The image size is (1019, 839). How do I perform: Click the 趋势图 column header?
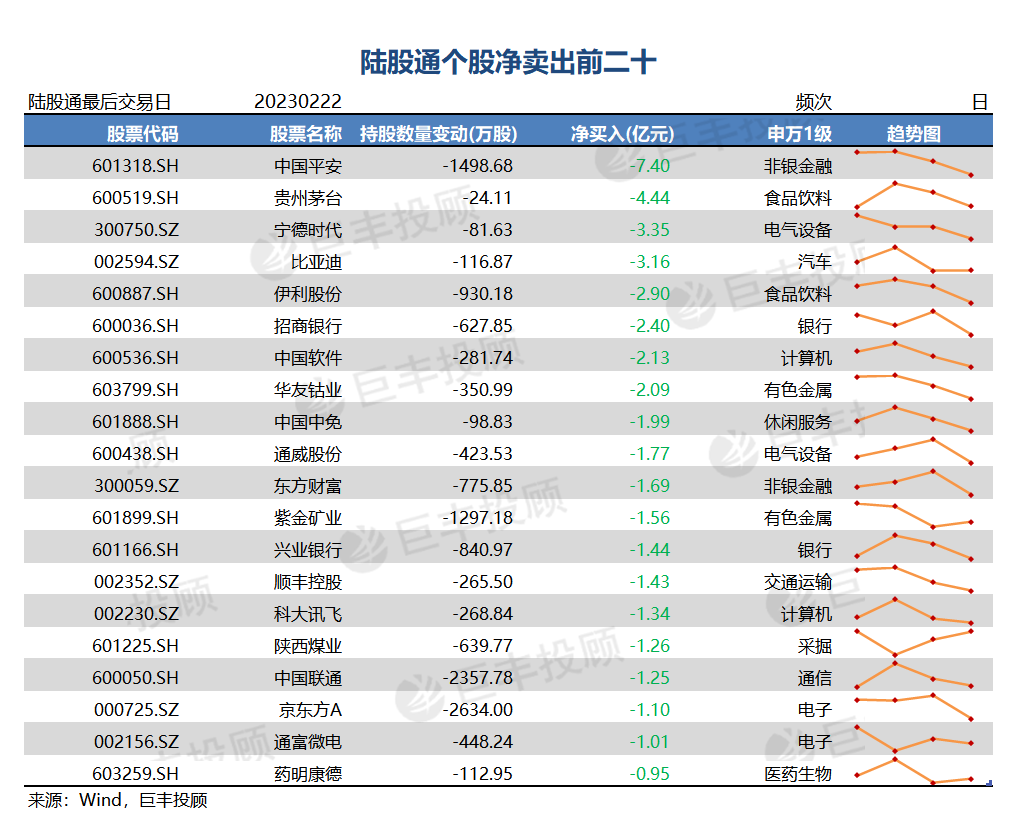914,134
